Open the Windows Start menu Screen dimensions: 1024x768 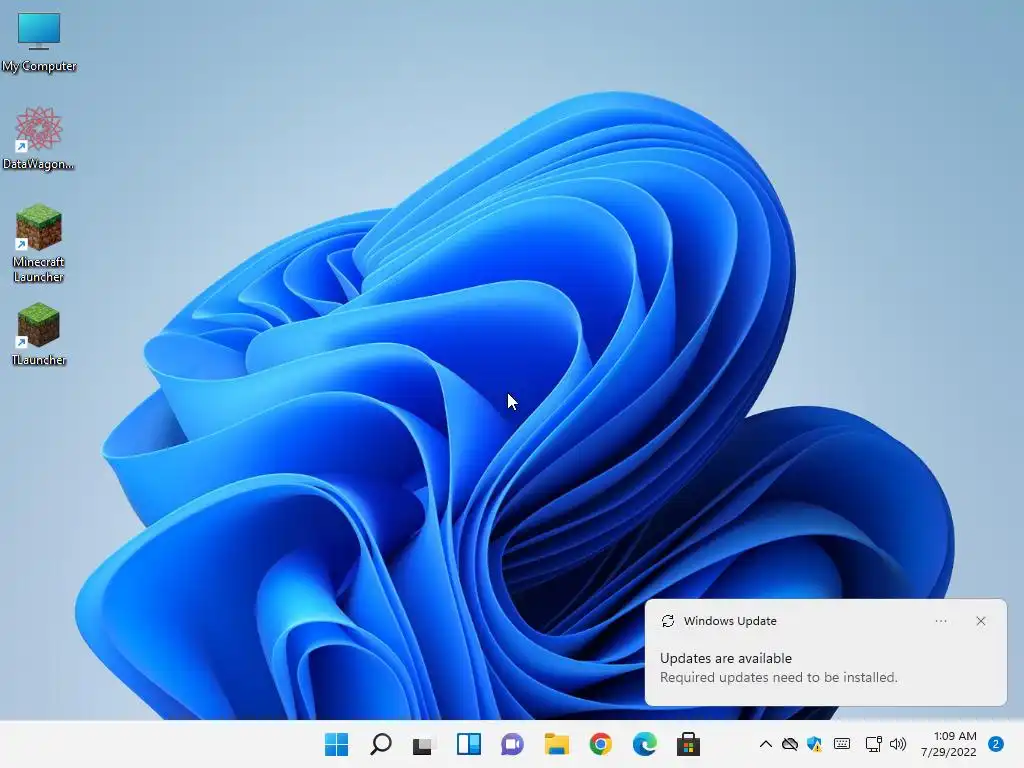click(336, 744)
